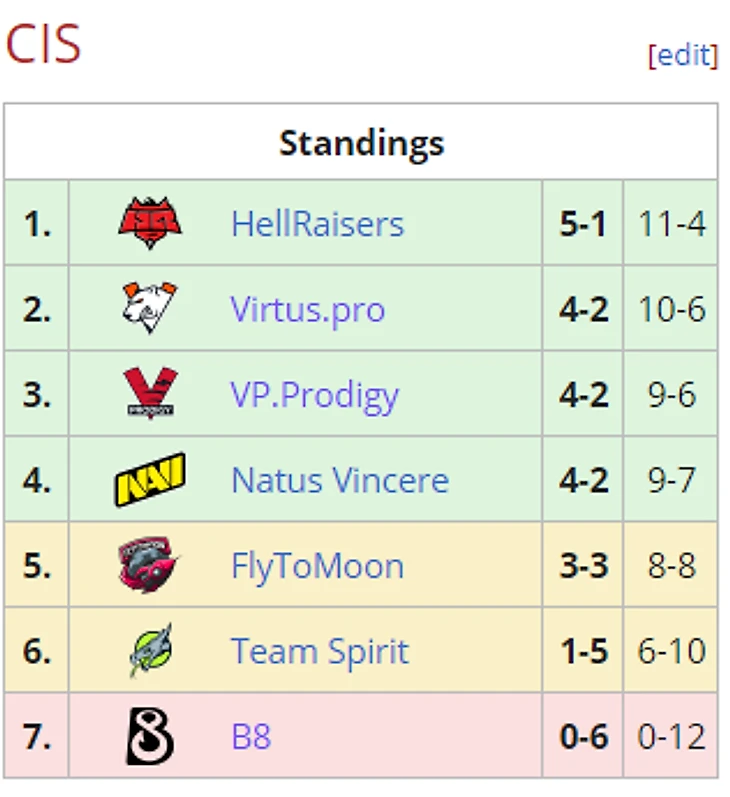Click the VP.Prodigy red V logo
The image size is (730, 797).
pyautogui.click(x=150, y=393)
